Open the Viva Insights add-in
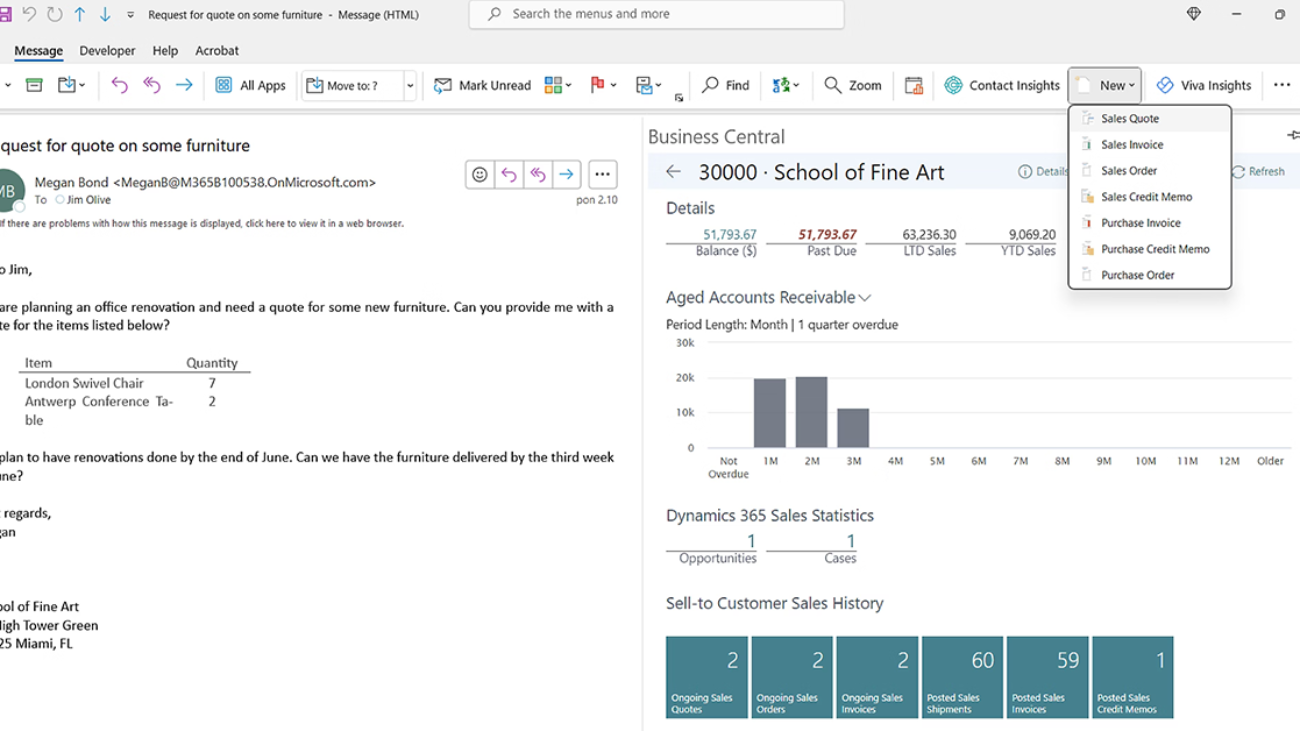The image size is (1300, 731). tap(1204, 85)
